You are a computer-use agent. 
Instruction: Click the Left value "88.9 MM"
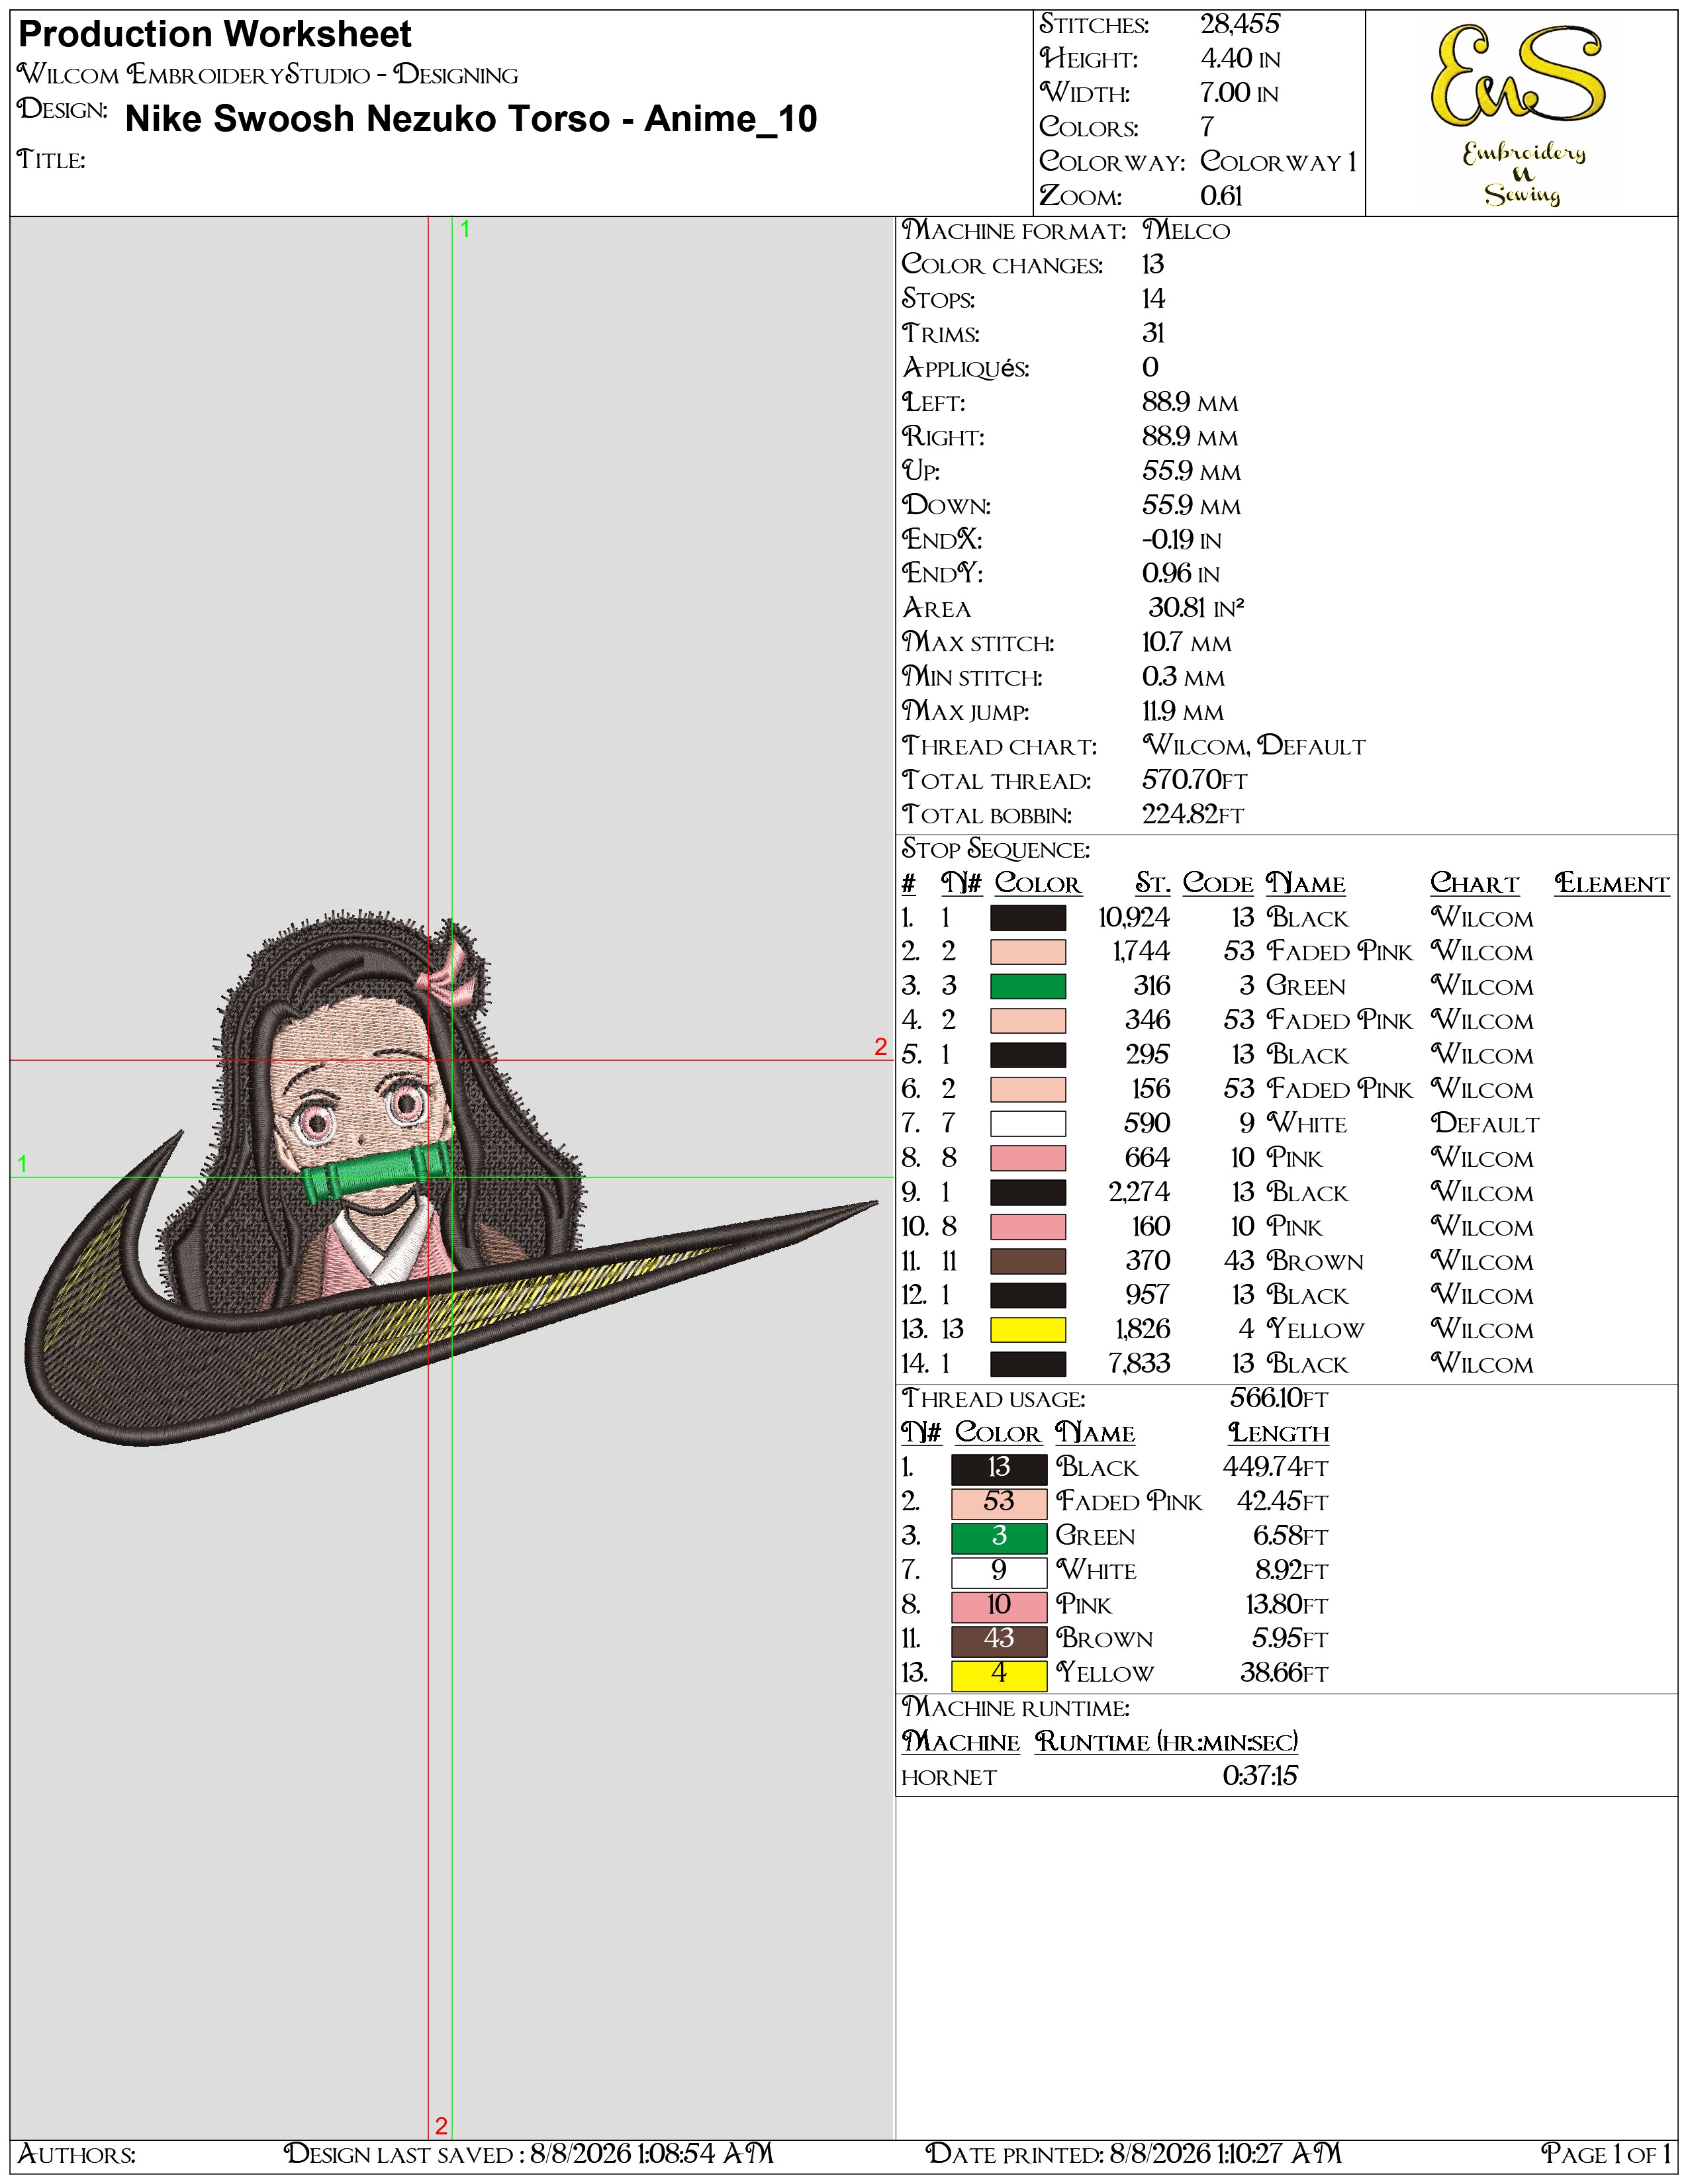pyautogui.click(x=1190, y=403)
